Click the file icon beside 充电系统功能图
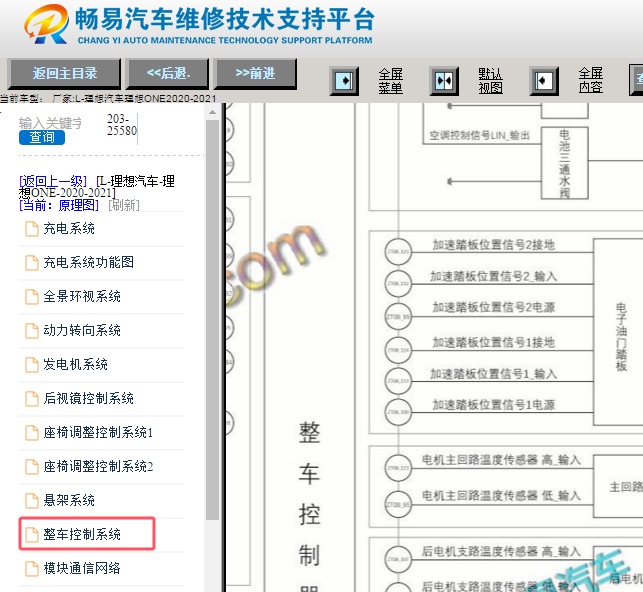Screen dimensions: 643x592 32,263
